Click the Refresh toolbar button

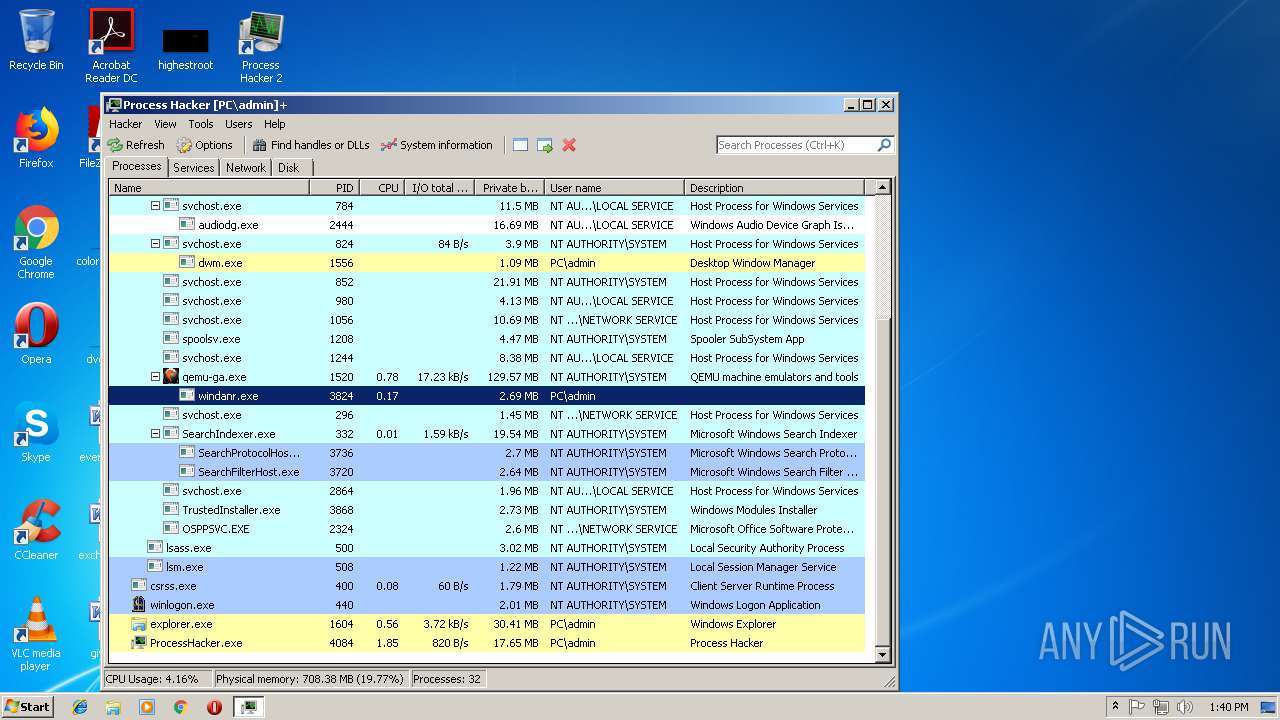coord(136,145)
